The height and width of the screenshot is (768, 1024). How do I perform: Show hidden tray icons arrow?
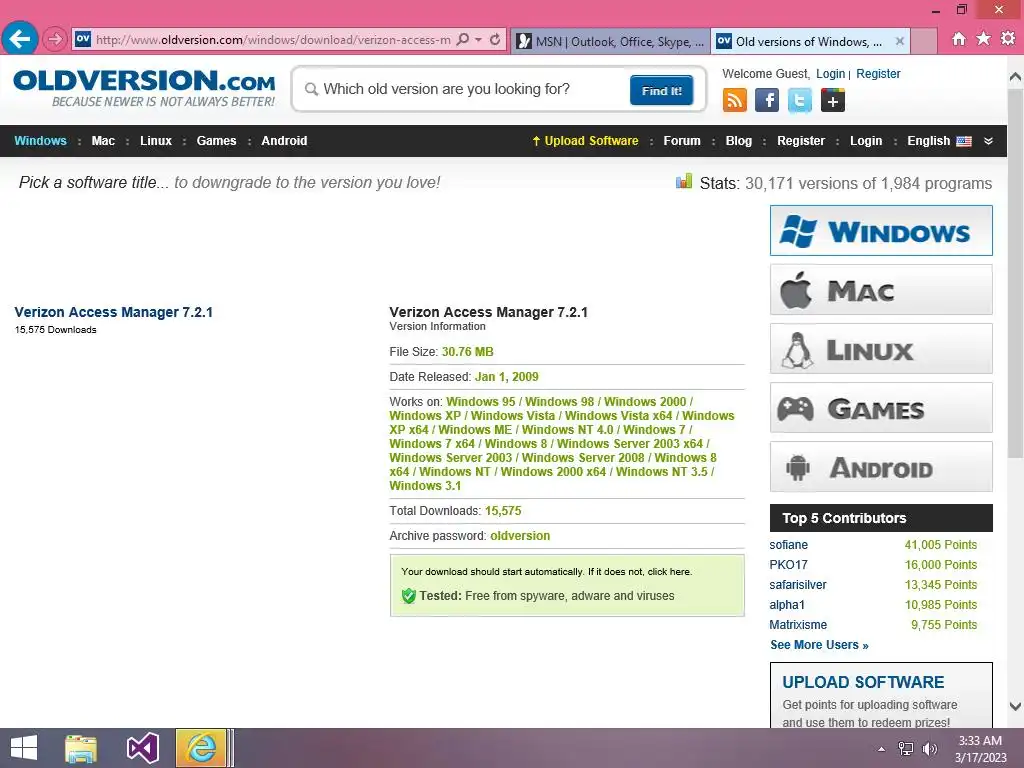[881, 749]
